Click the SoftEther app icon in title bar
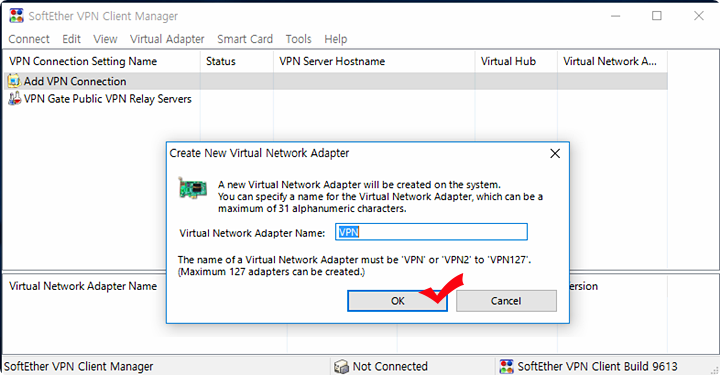Screen dimensions: 720x375 tap(17, 16)
